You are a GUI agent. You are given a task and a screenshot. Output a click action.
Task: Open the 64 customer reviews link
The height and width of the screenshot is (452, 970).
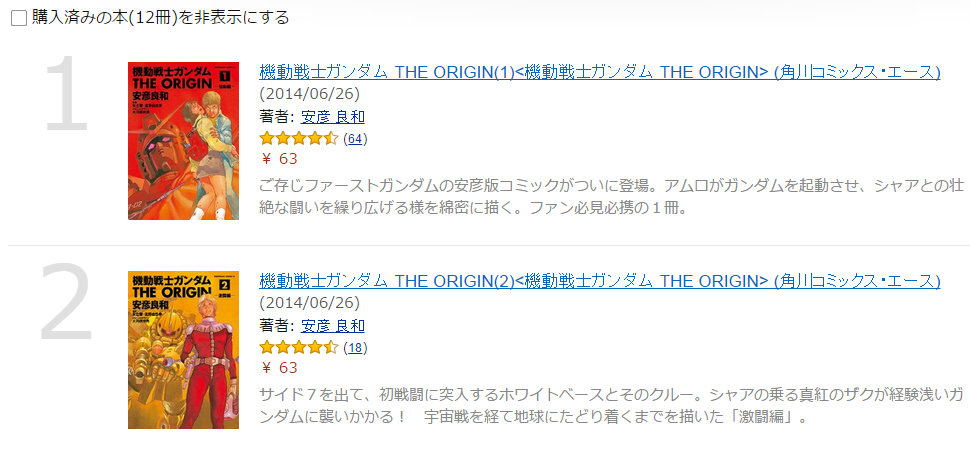pyautogui.click(x=354, y=139)
